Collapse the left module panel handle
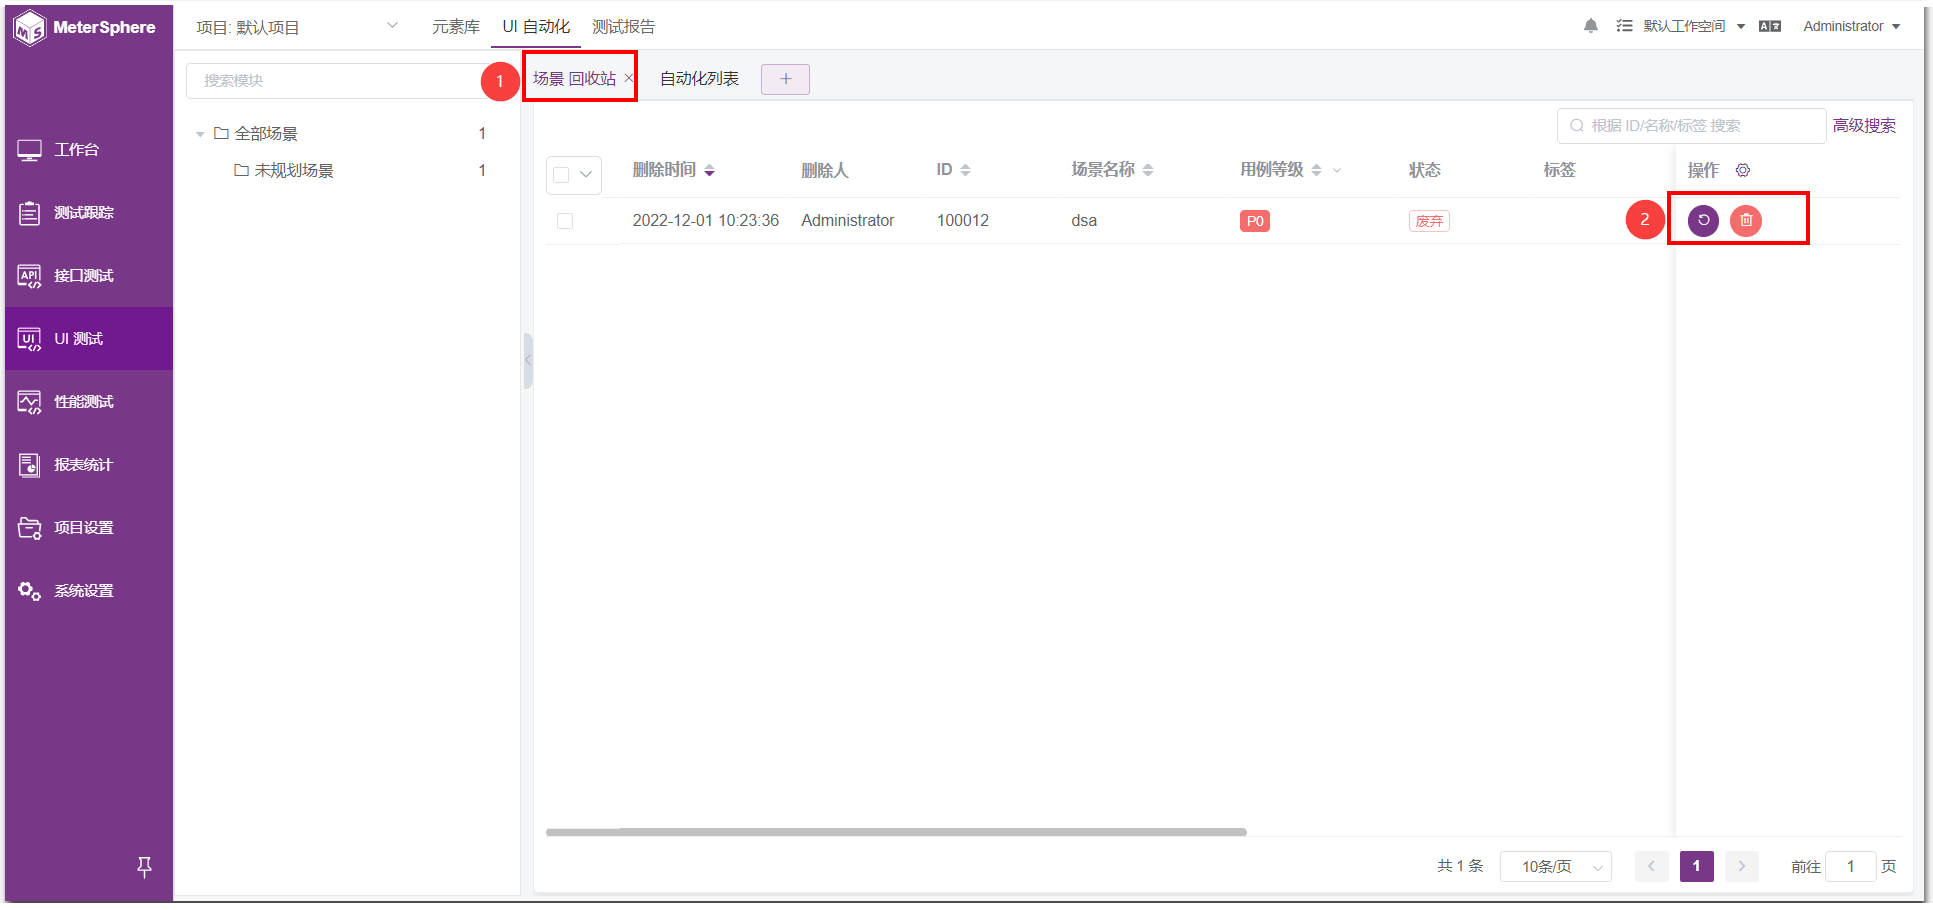Viewport: 1933px width, 910px height. point(528,360)
